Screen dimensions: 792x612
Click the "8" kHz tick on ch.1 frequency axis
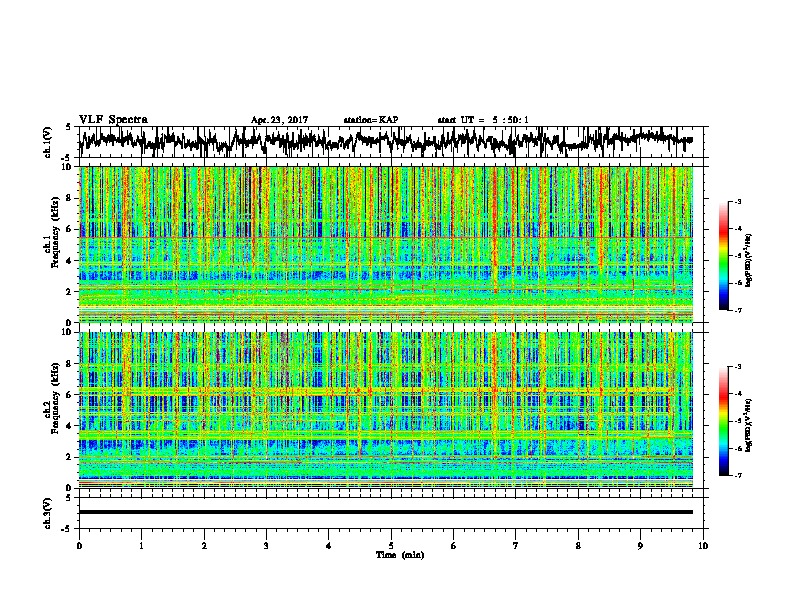click(70, 198)
